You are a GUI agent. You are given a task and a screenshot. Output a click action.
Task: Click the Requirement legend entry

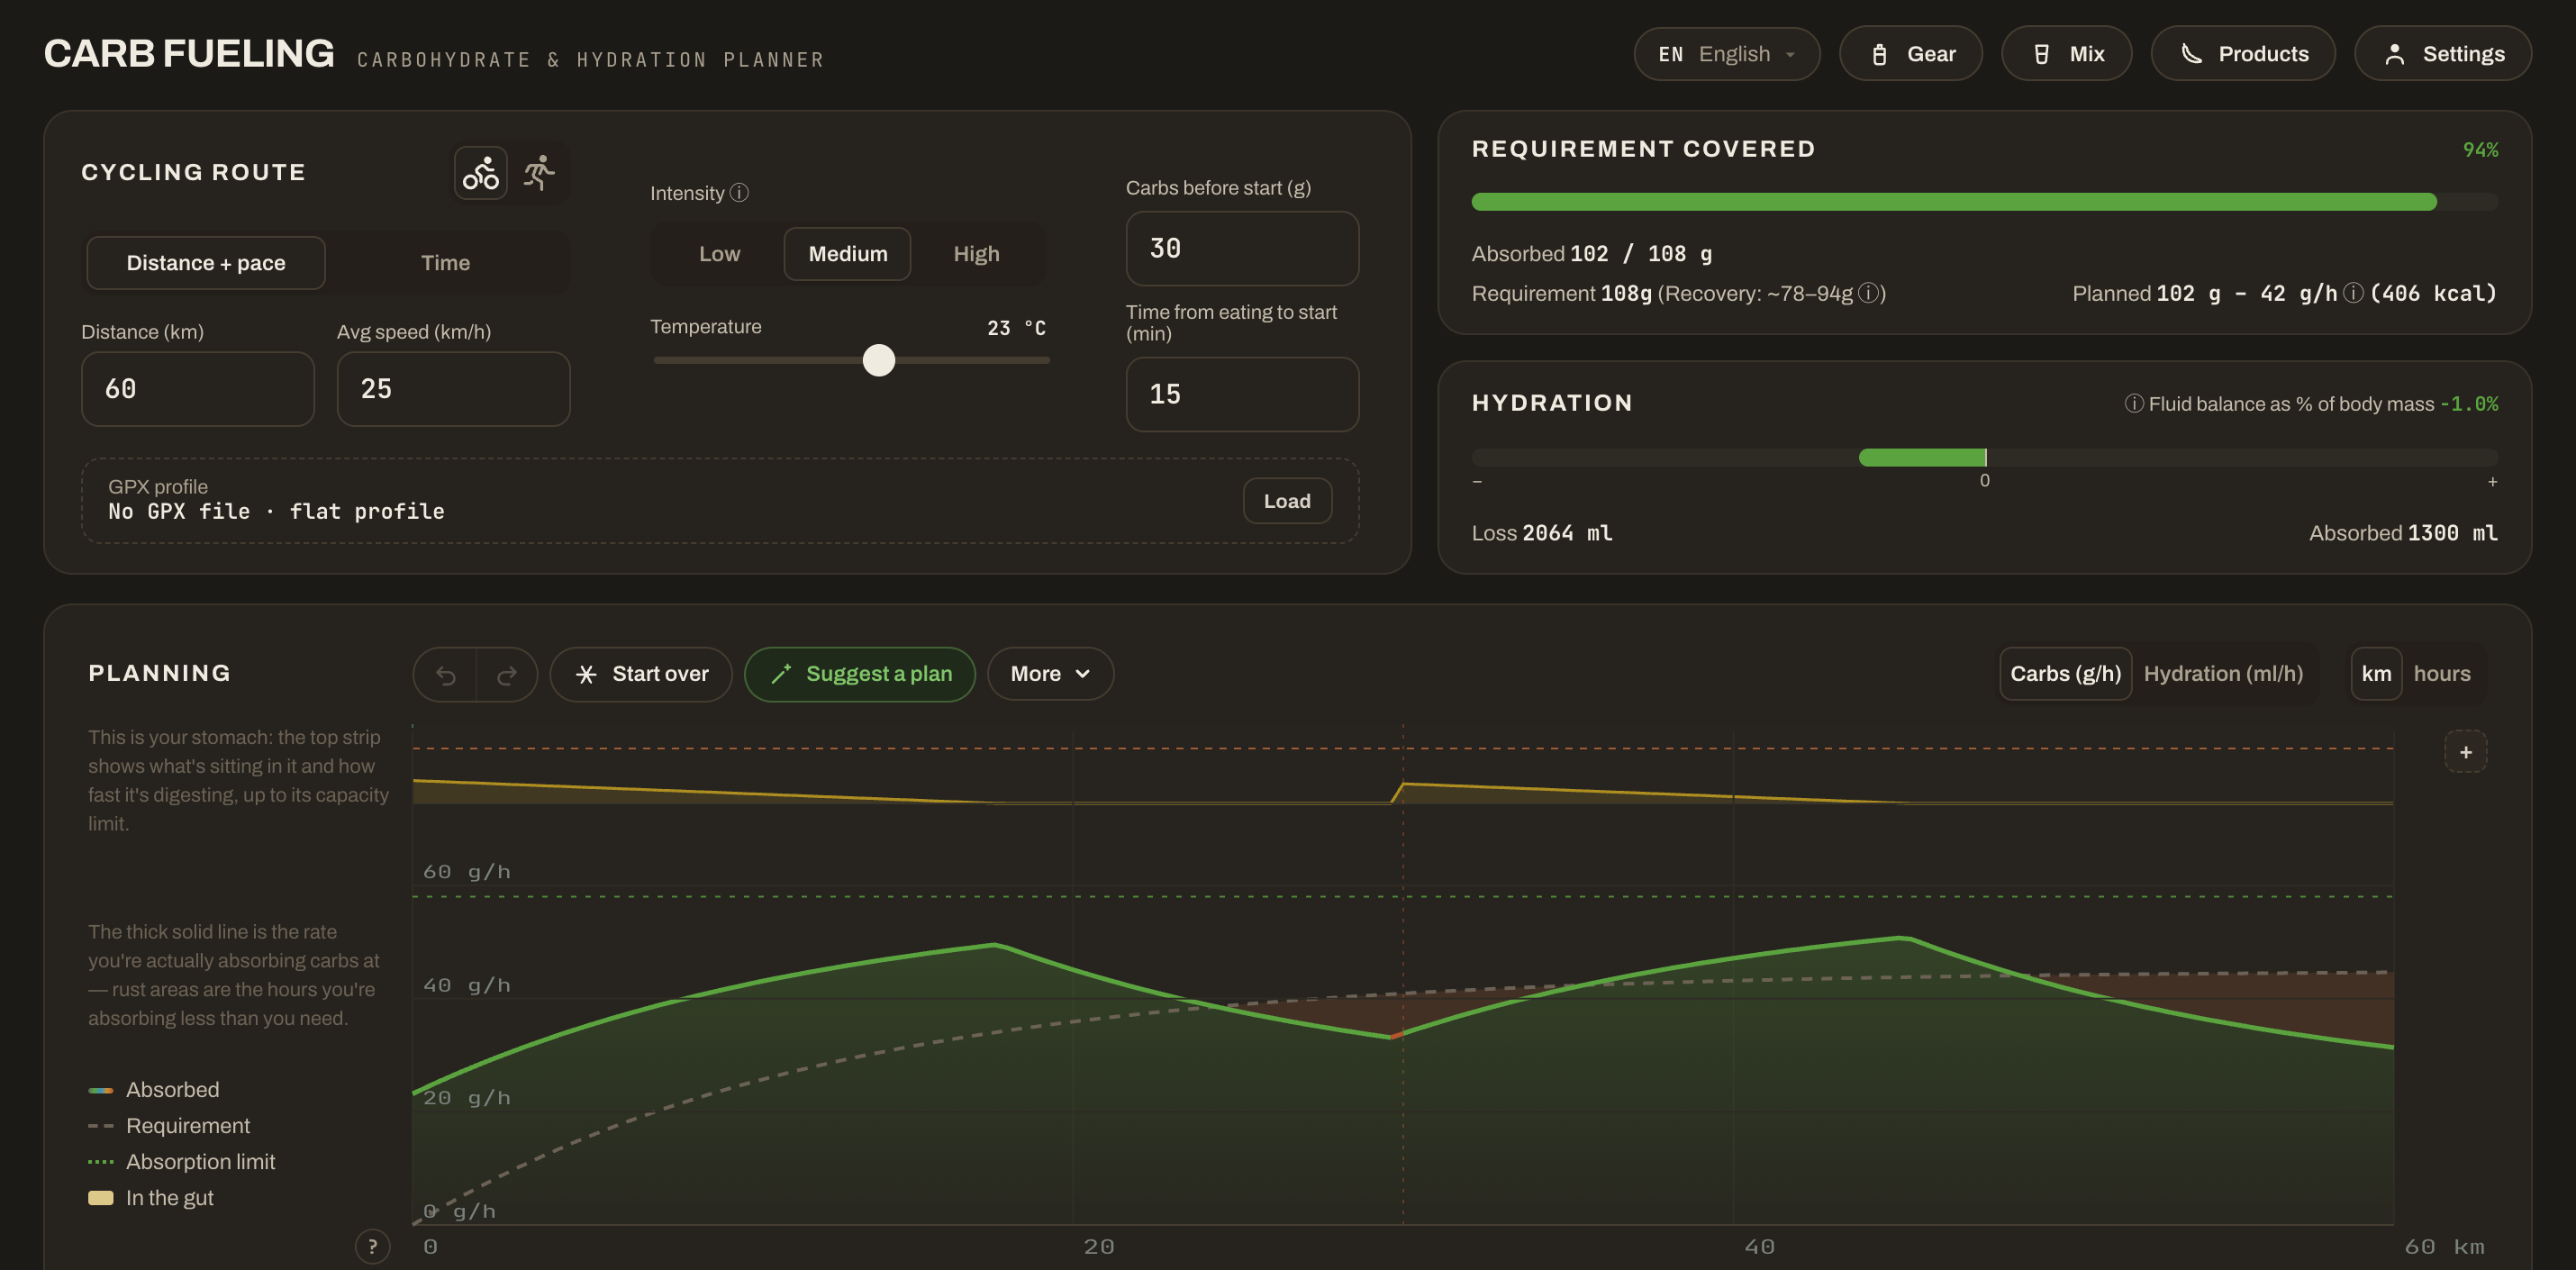point(169,1126)
